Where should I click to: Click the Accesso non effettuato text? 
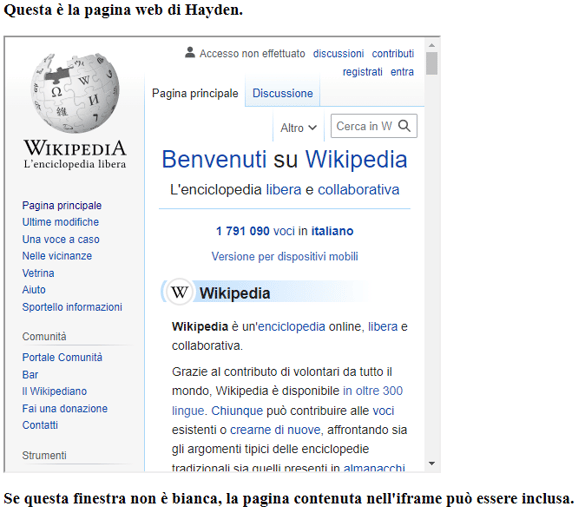click(x=252, y=54)
